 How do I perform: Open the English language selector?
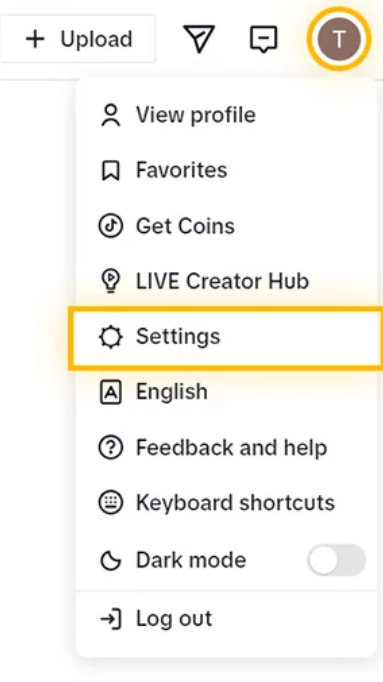tap(226, 392)
